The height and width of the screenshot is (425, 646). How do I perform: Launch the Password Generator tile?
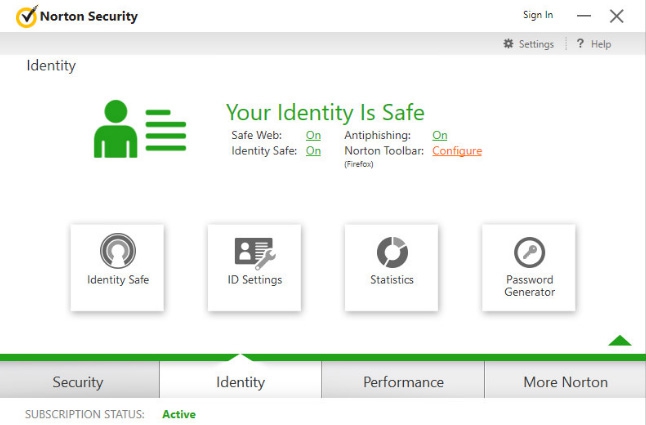pyautogui.click(x=529, y=267)
